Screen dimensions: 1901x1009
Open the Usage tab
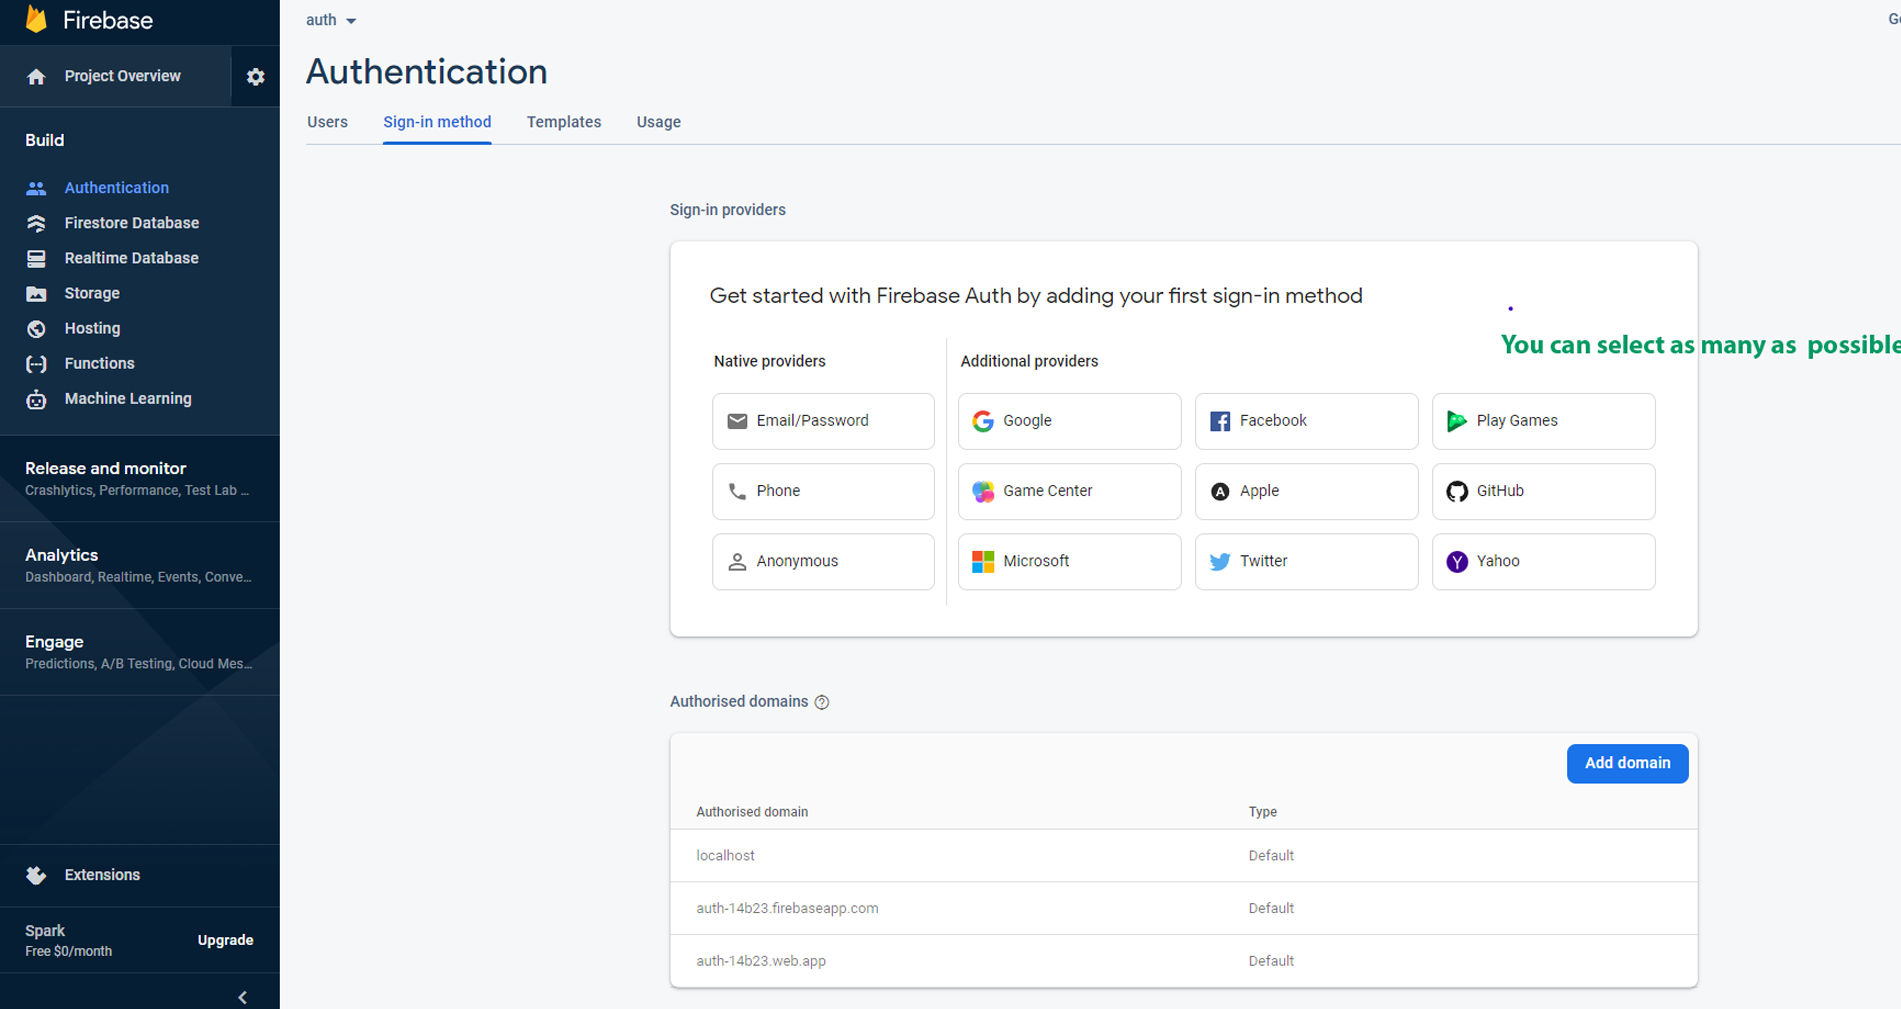coord(658,122)
